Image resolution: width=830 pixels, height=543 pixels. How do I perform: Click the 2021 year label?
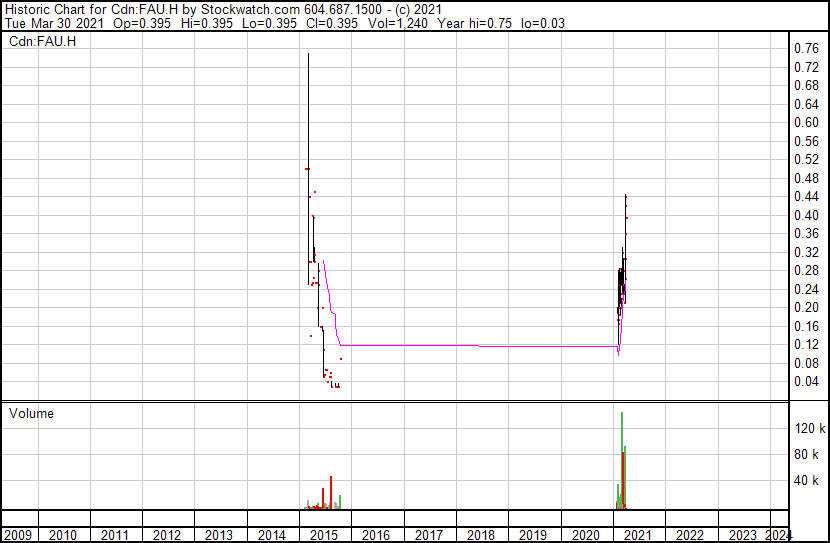click(637, 535)
